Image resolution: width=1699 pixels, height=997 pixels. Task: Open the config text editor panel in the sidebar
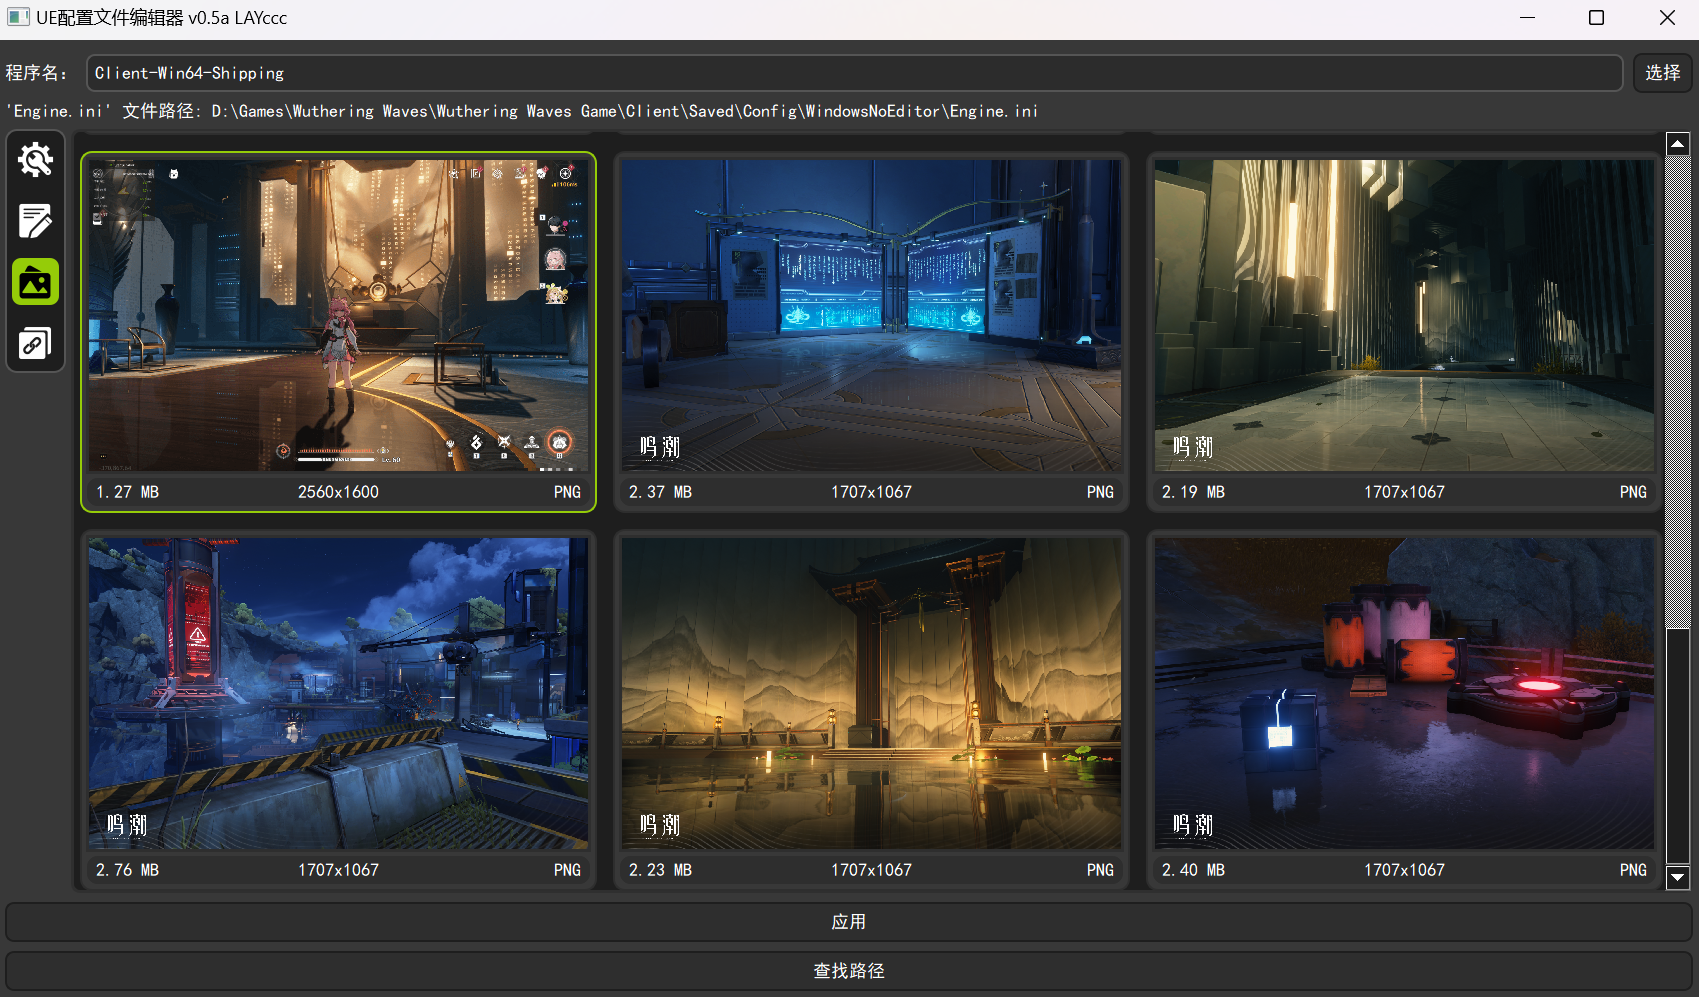click(35, 222)
